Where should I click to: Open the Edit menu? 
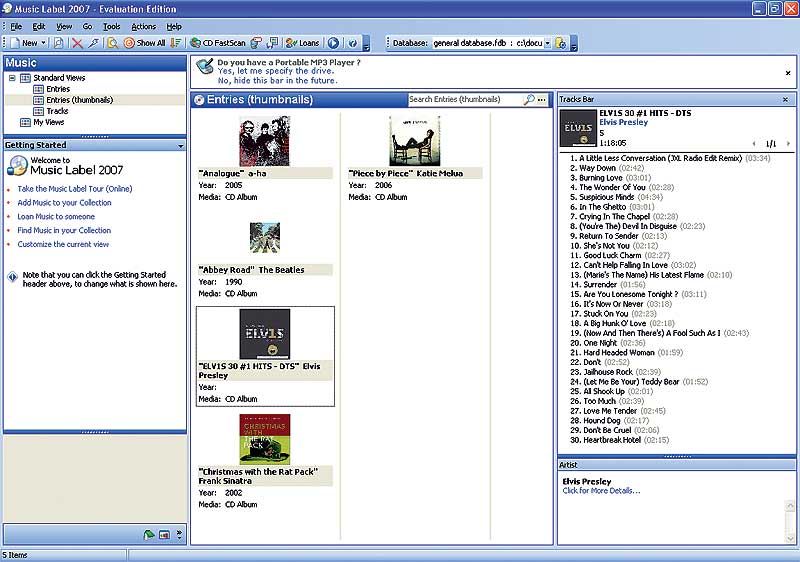(39, 27)
